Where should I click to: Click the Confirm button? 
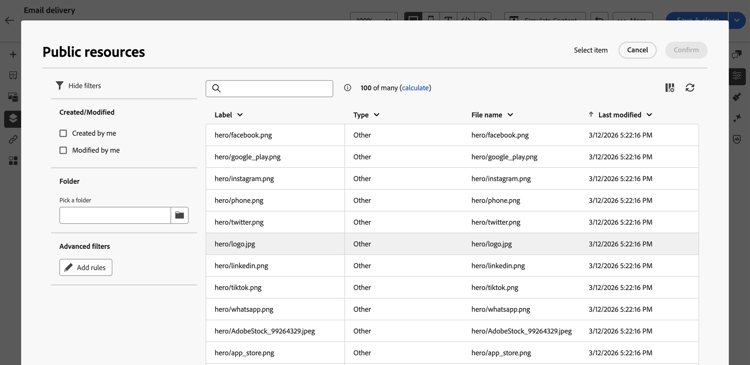click(686, 50)
